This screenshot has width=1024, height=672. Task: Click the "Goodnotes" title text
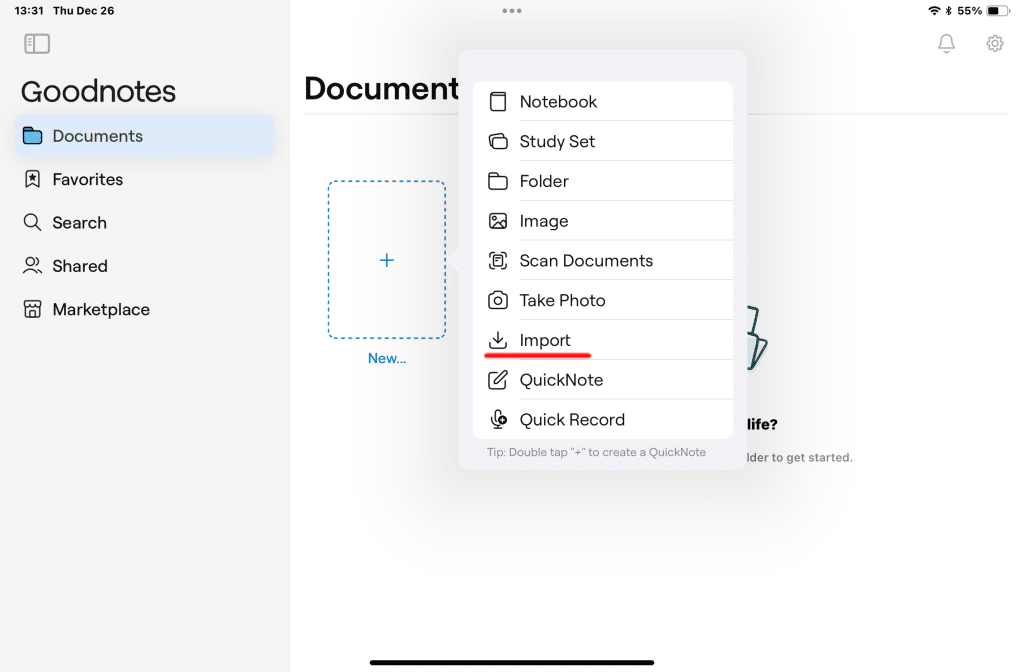tap(99, 91)
